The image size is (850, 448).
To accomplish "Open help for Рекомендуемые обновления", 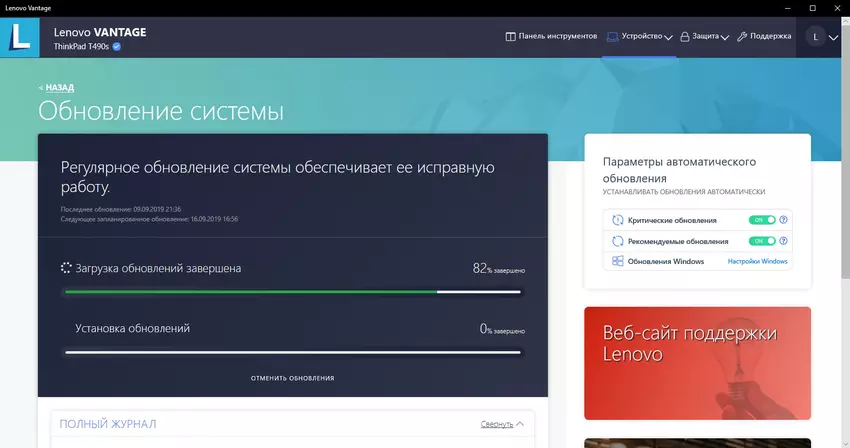I will click(x=784, y=241).
